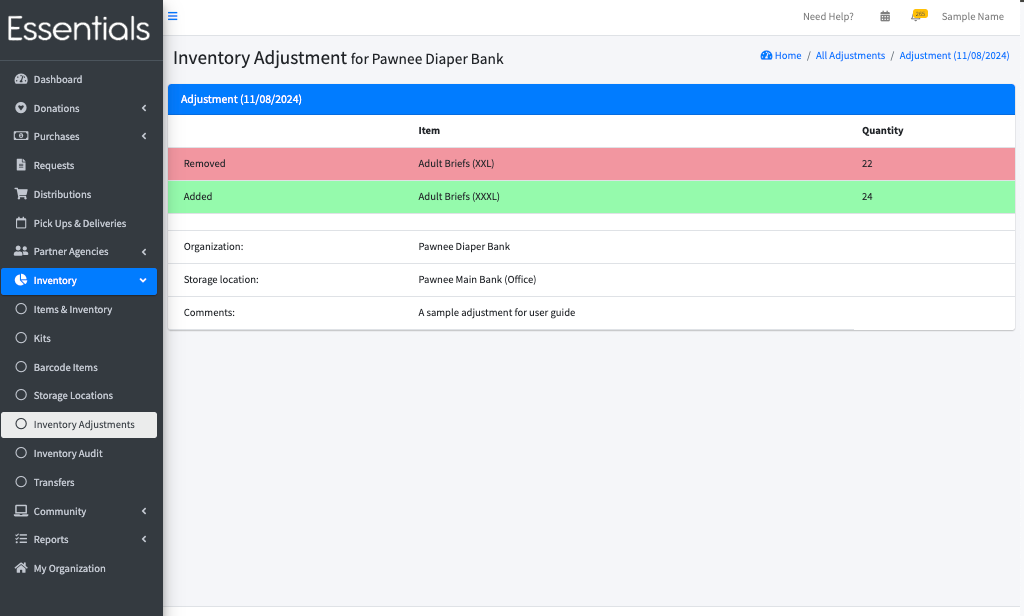Click the Adjustment (11/08/2024) breadcrumb
The image size is (1024, 616).
(x=954, y=56)
